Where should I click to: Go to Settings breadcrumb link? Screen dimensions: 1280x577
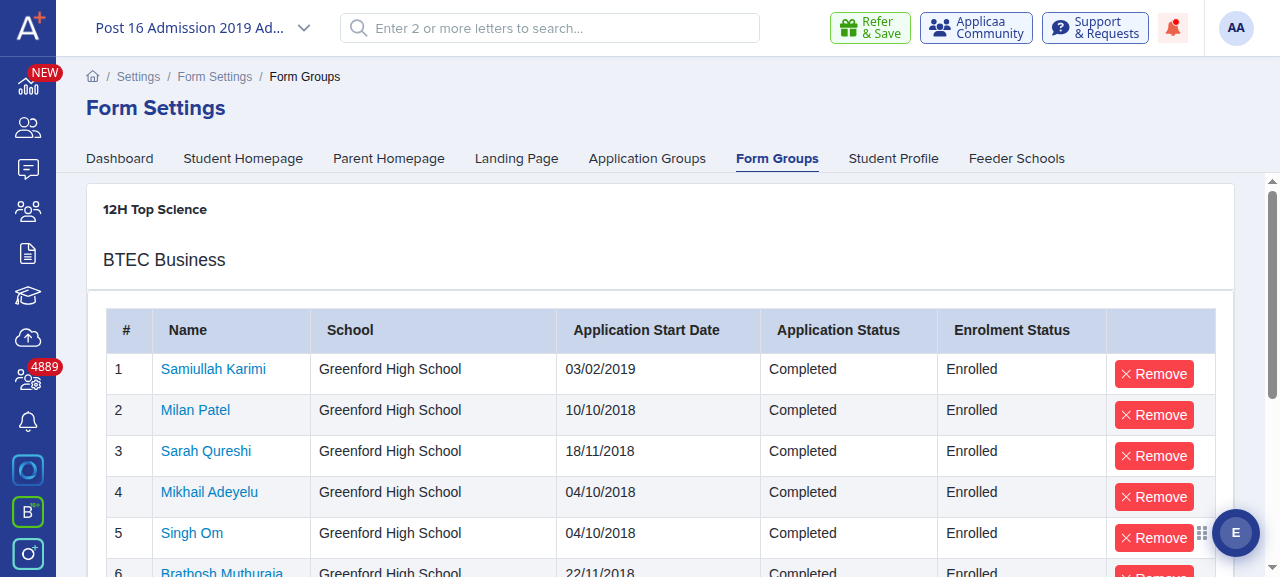click(x=138, y=77)
